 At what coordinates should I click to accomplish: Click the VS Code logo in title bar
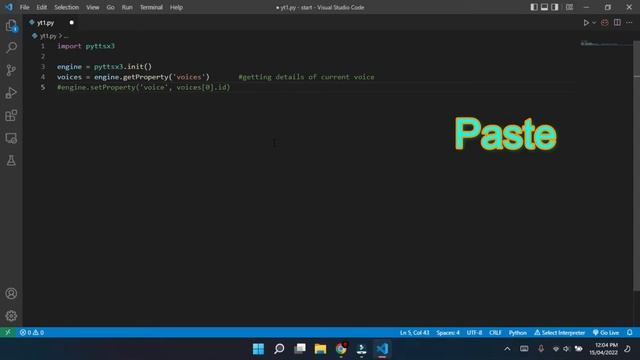[9, 7]
